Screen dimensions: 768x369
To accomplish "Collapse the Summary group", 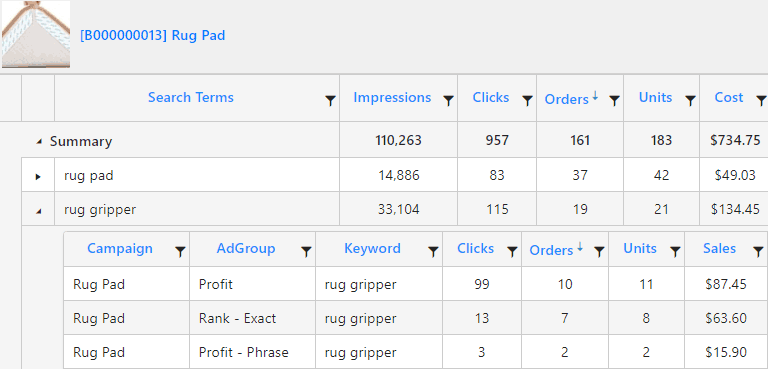I will 39,142.
